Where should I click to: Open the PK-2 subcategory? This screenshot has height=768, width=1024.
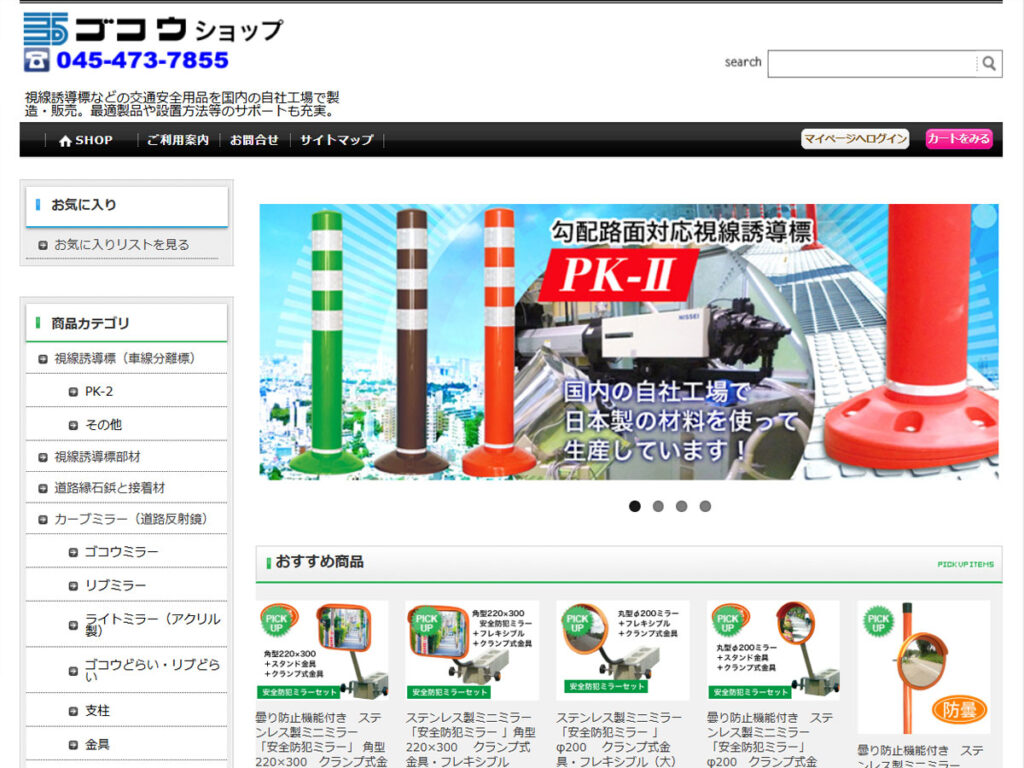coord(99,391)
